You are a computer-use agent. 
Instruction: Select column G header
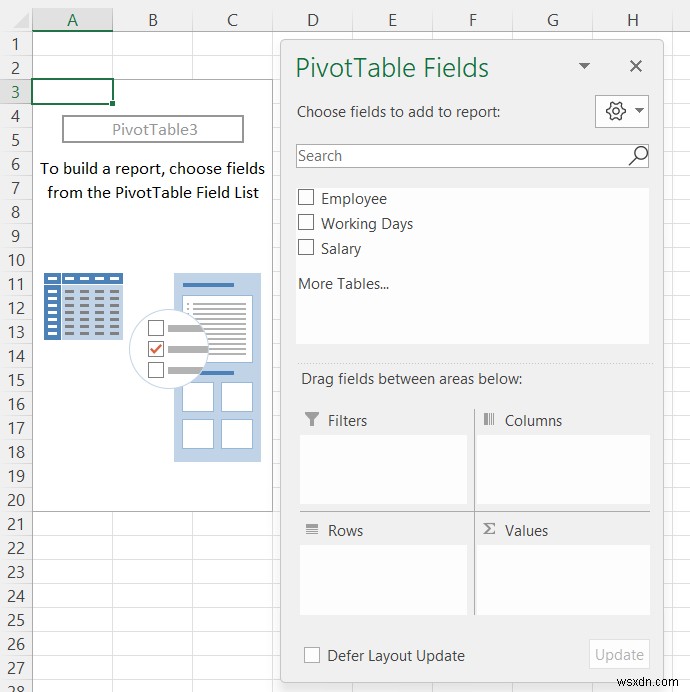pyautogui.click(x=553, y=20)
